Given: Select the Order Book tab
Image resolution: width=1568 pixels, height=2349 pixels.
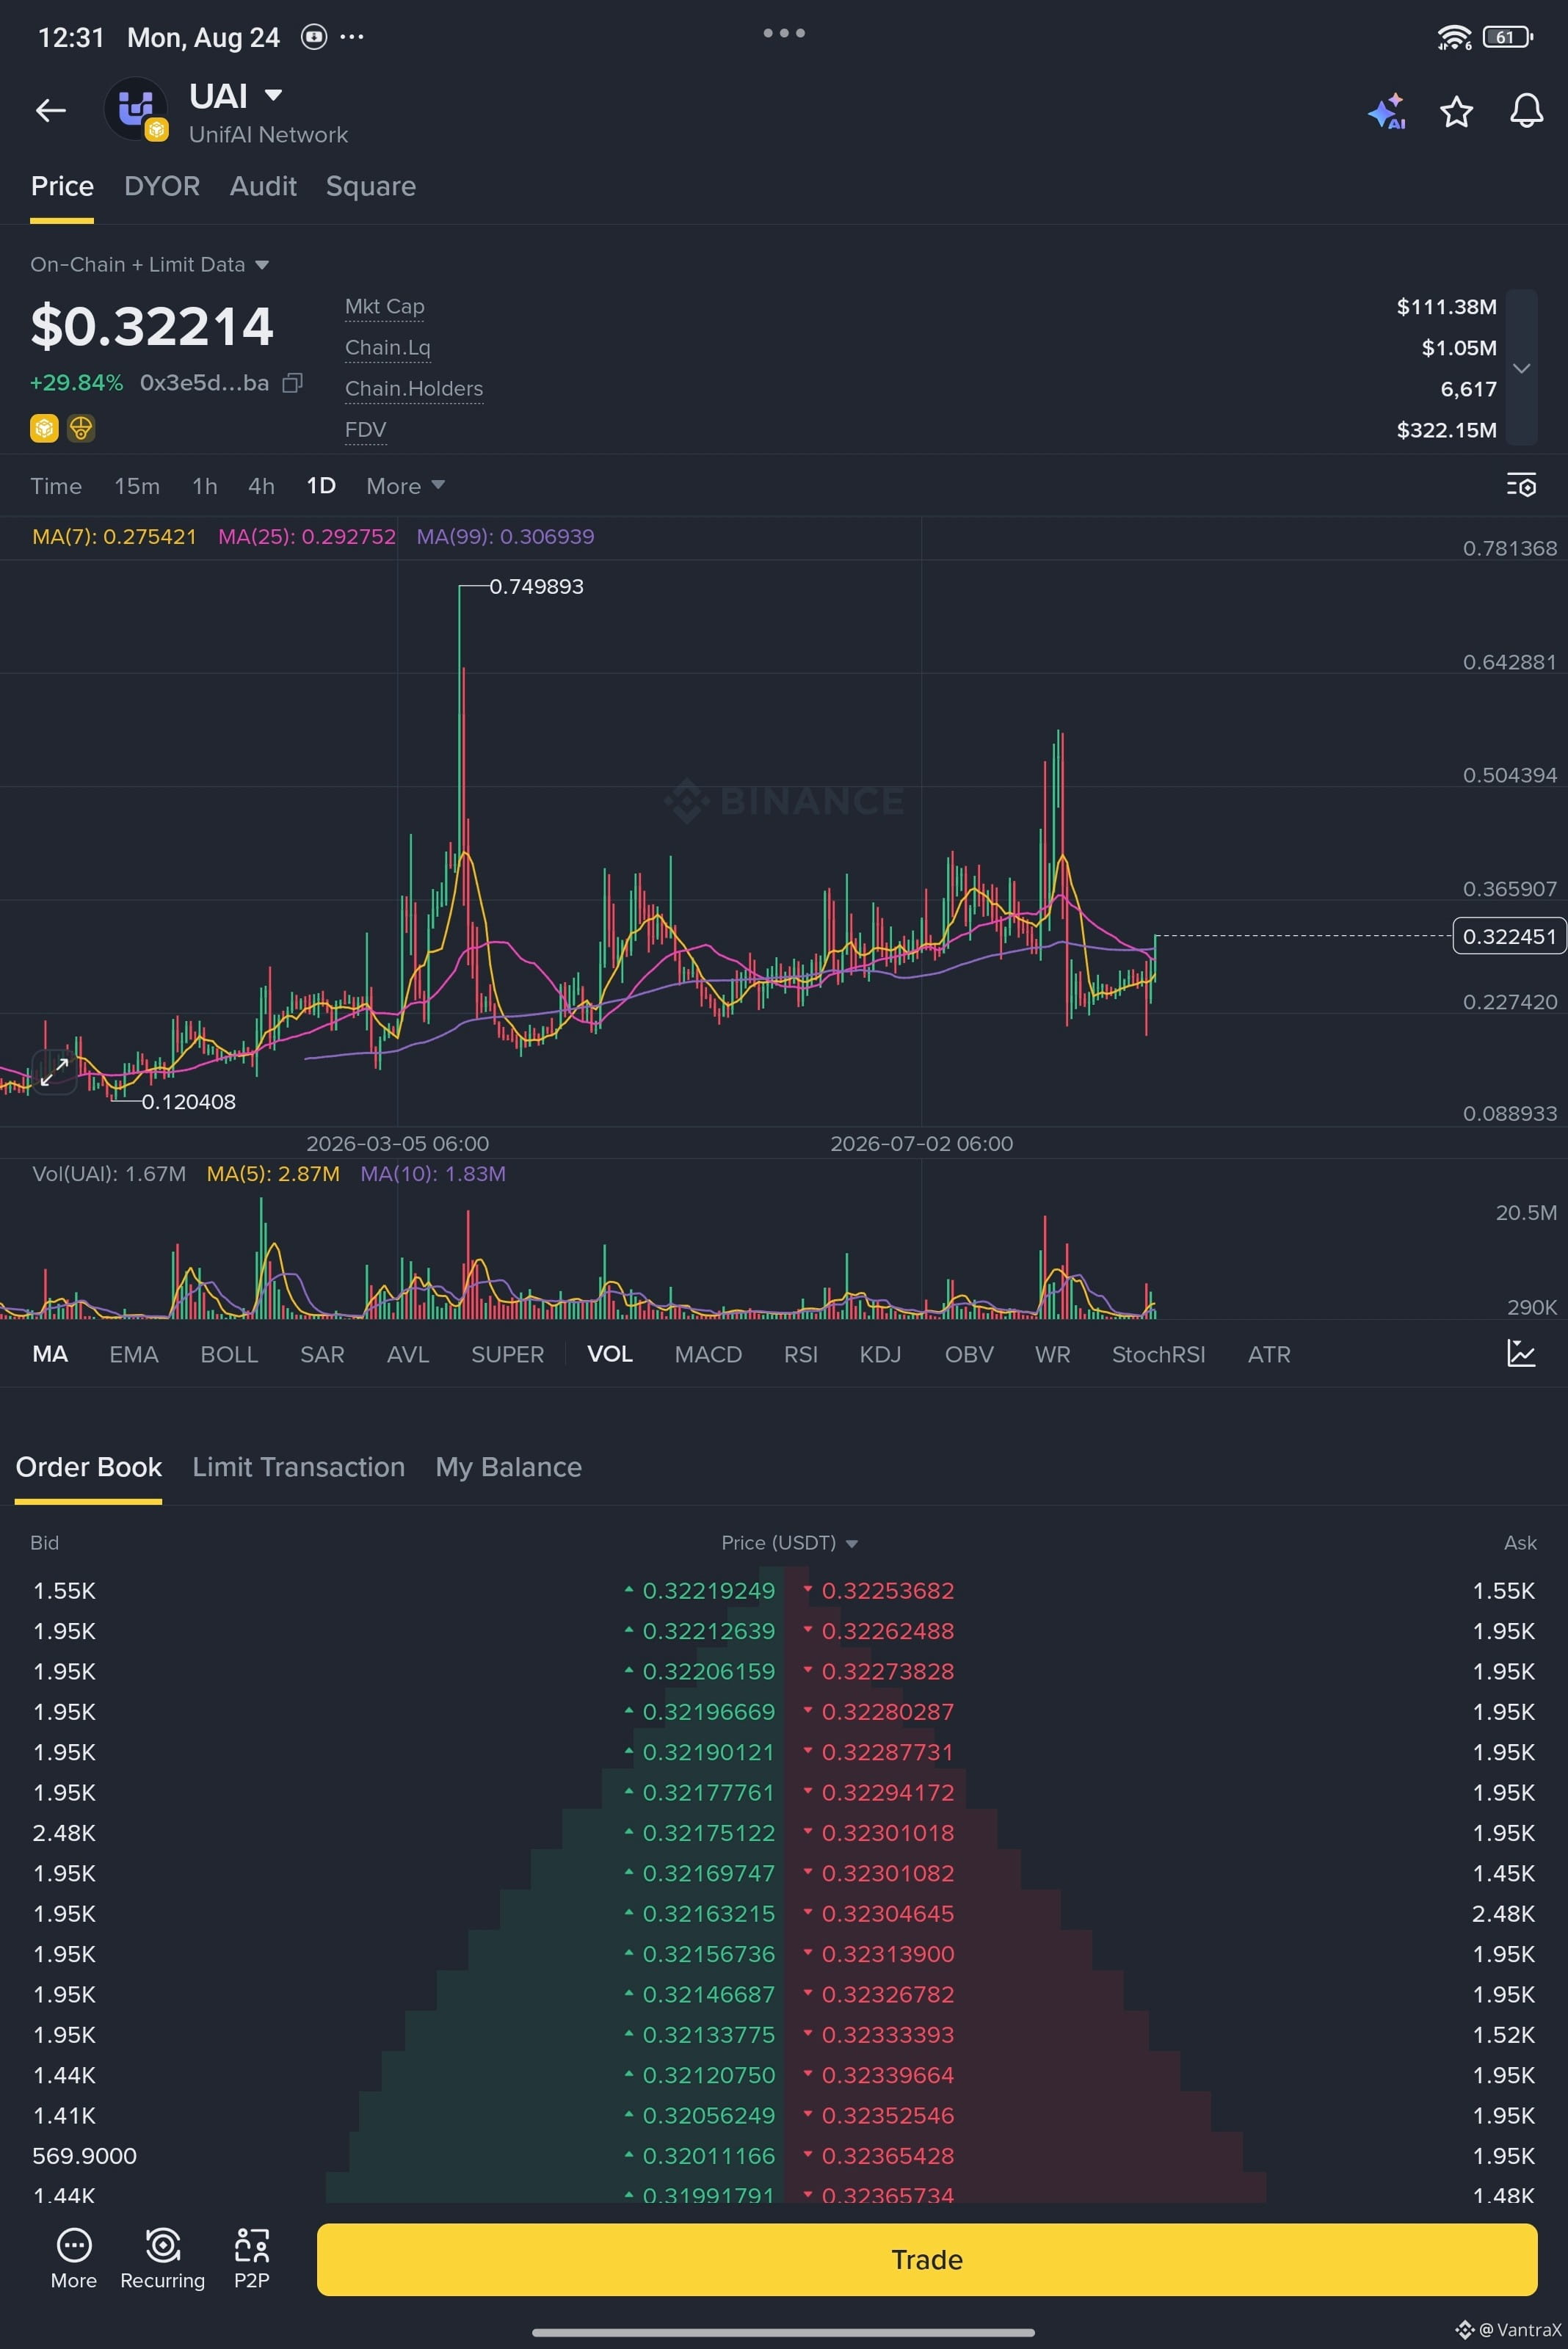Looking at the screenshot, I should pos(88,1467).
